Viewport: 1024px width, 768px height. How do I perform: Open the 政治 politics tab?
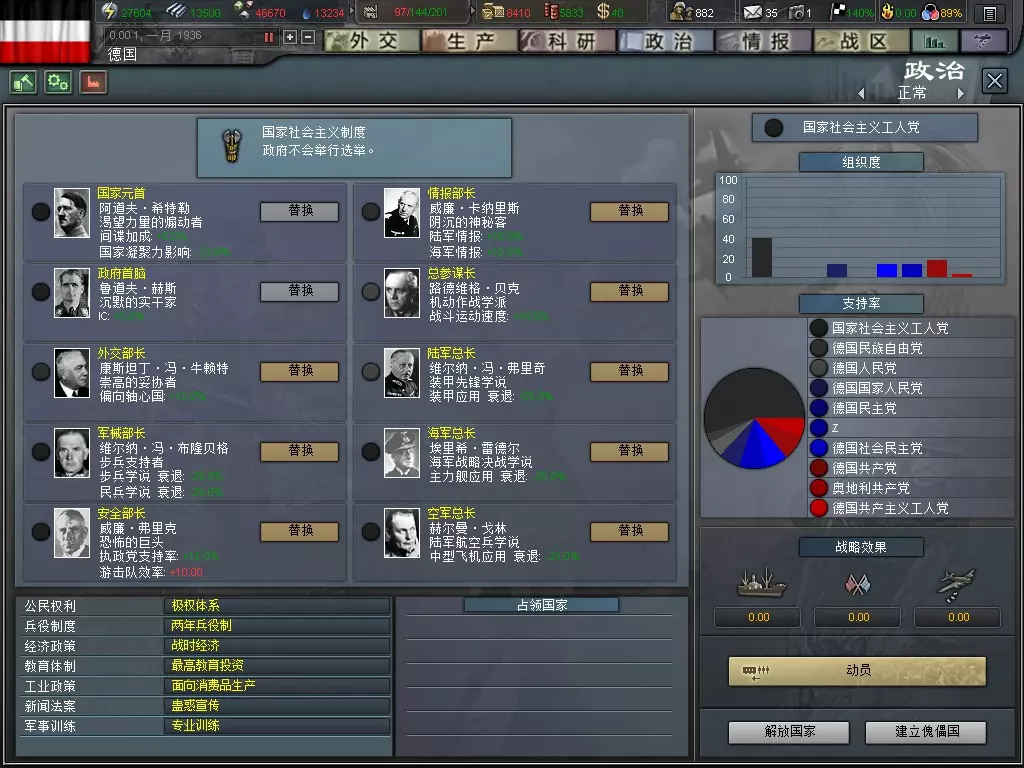[x=665, y=41]
